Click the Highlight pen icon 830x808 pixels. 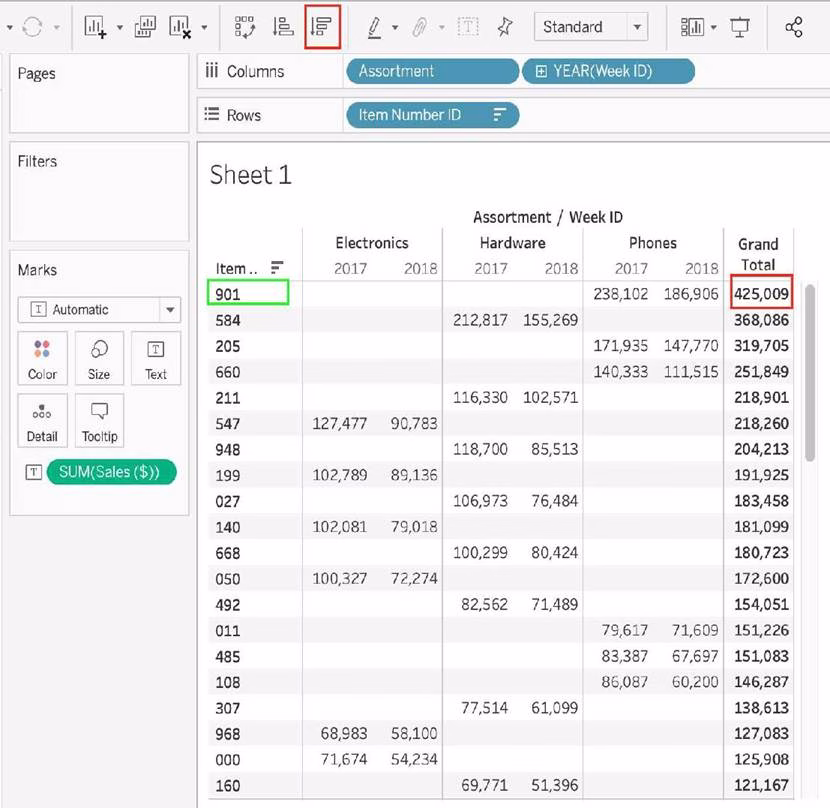pyautogui.click(x=374, y=27)
